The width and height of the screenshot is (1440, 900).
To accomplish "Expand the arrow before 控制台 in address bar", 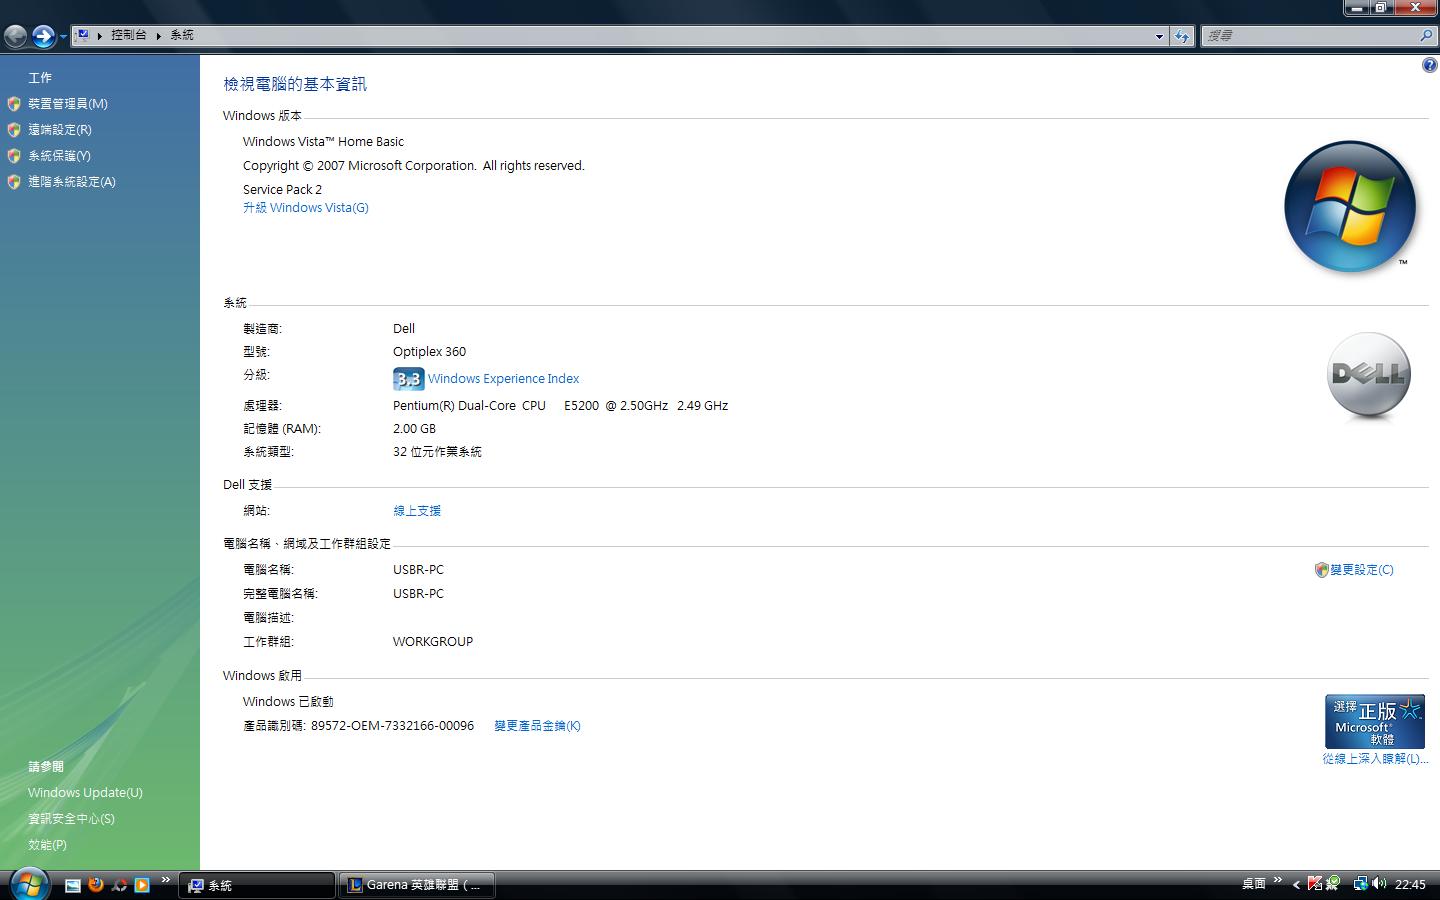I will pyautogui.click(x=100, y=36).
